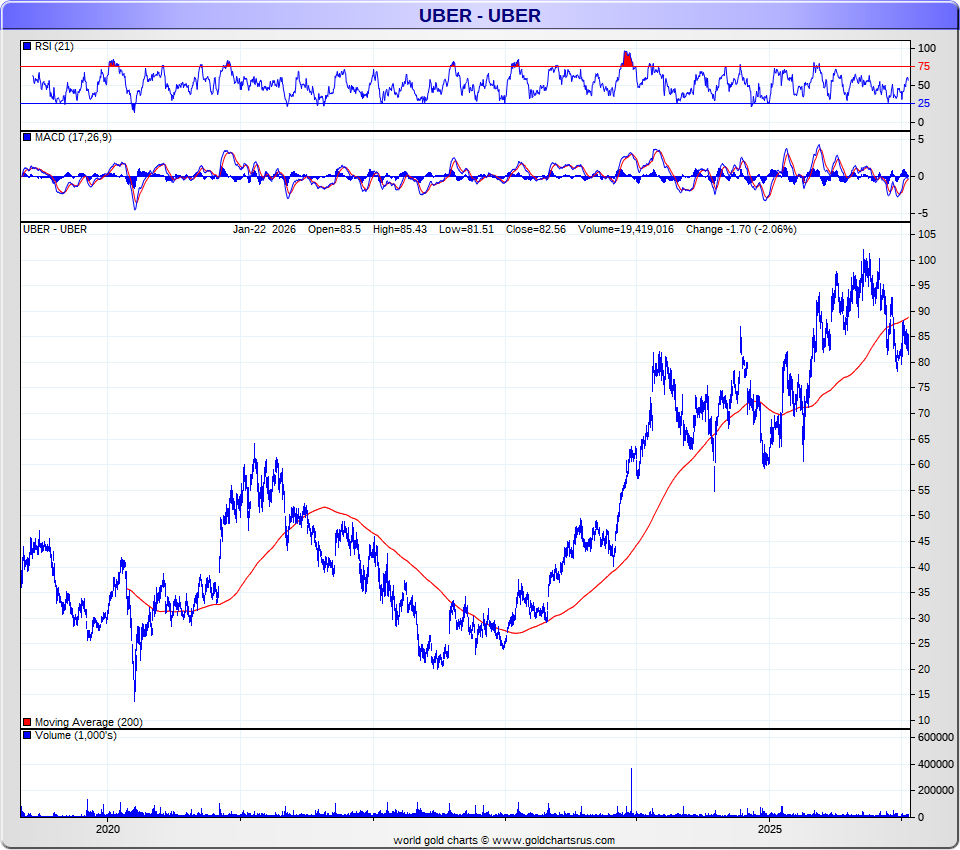Click the RSI (21) legend square
Screen dimensions: 960x850
coord(27,47)
